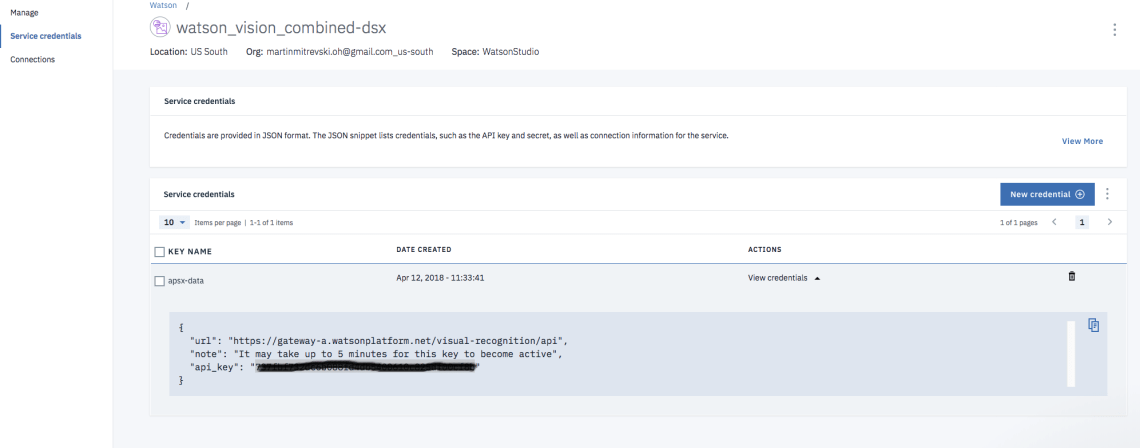Click the page number 1 field
This screenshot has width=1140, height=448.
pos(1081,222)
